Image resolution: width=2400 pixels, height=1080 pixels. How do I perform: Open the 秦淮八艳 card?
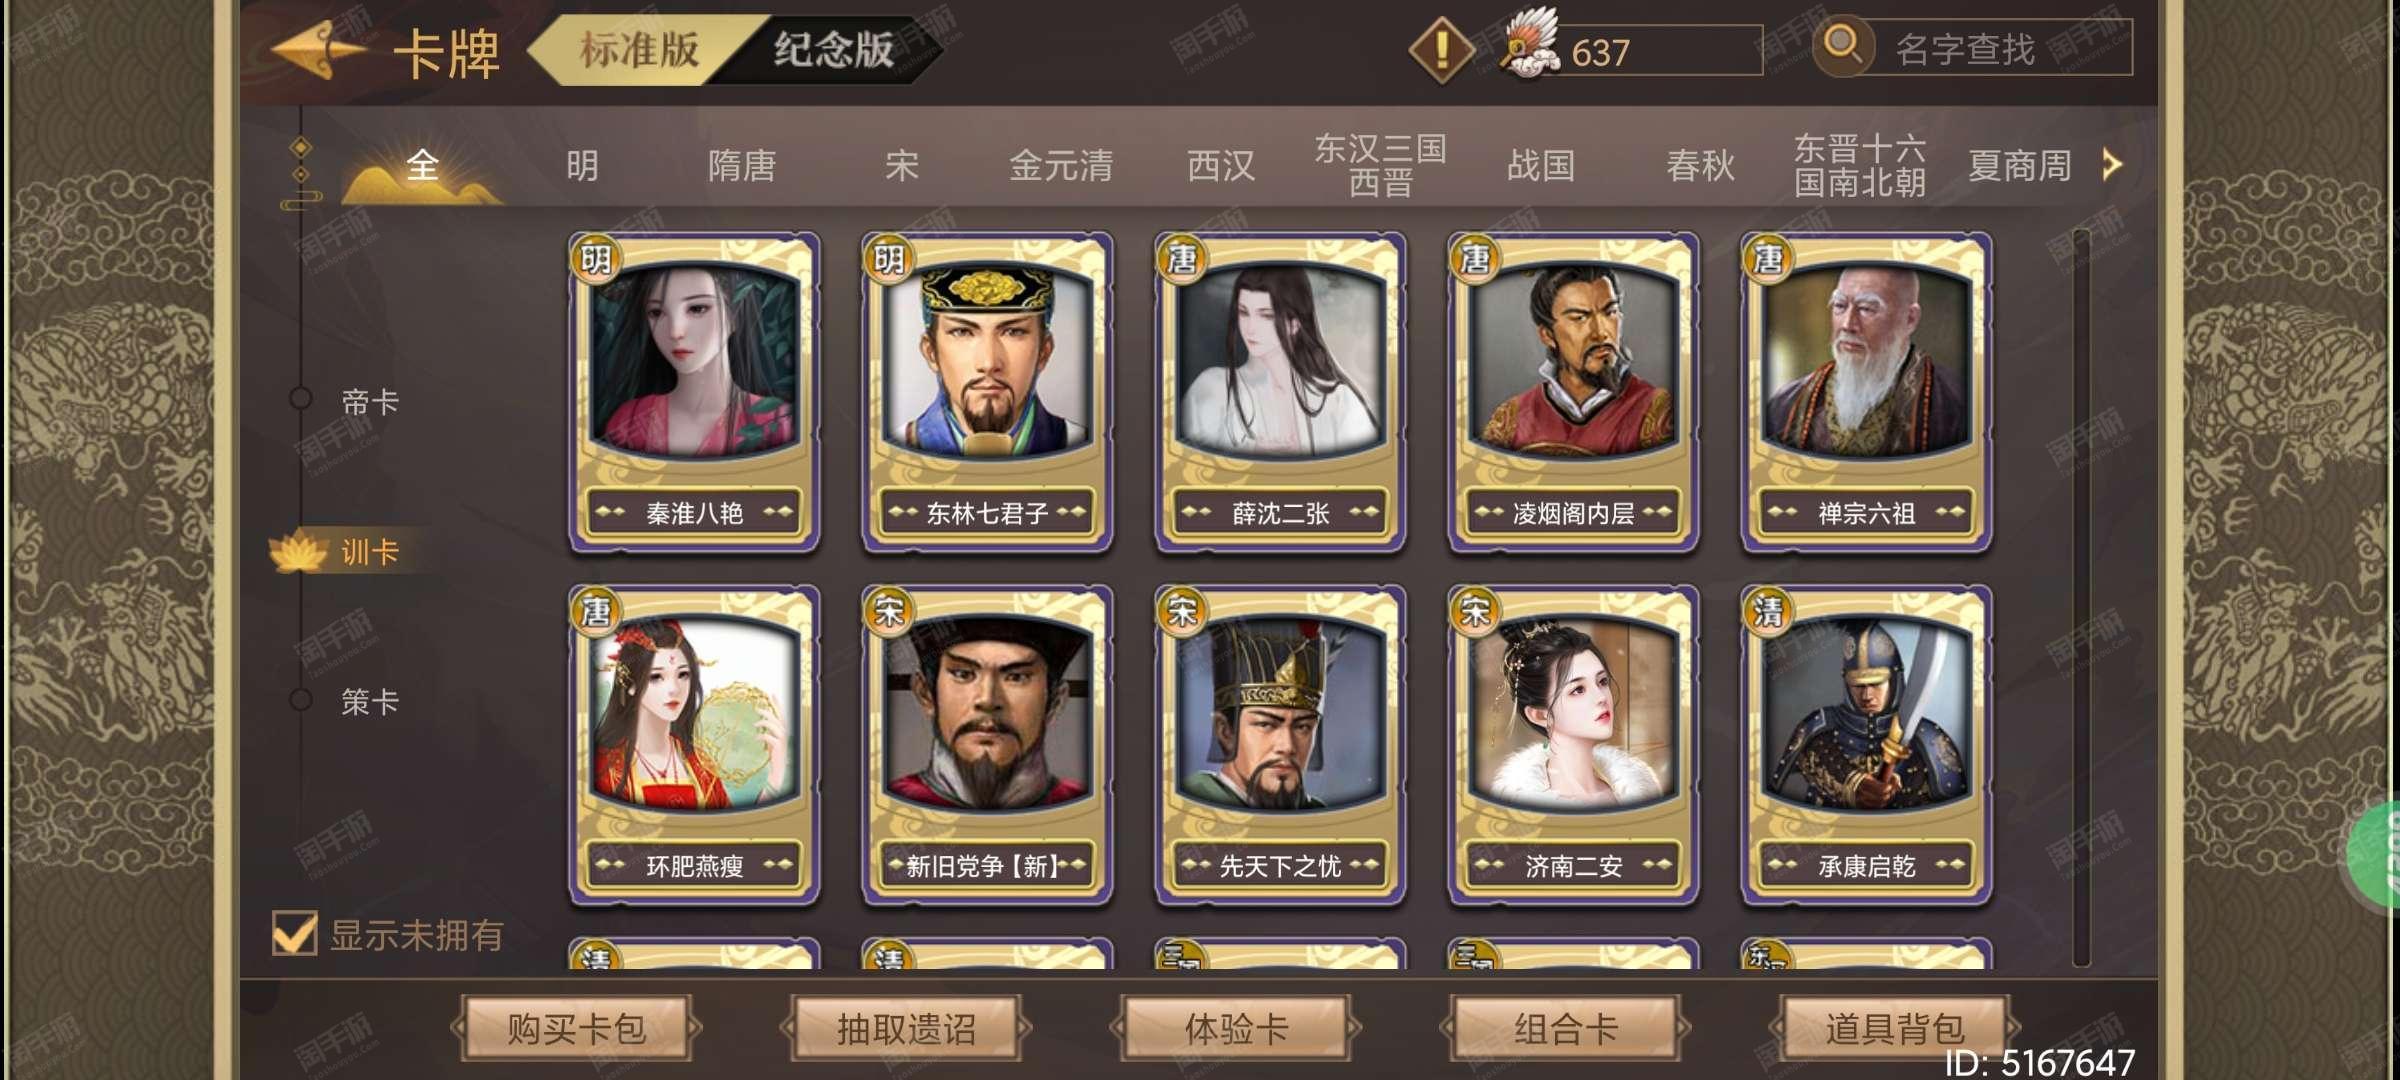pyautogui.click(x=694, y=392)
